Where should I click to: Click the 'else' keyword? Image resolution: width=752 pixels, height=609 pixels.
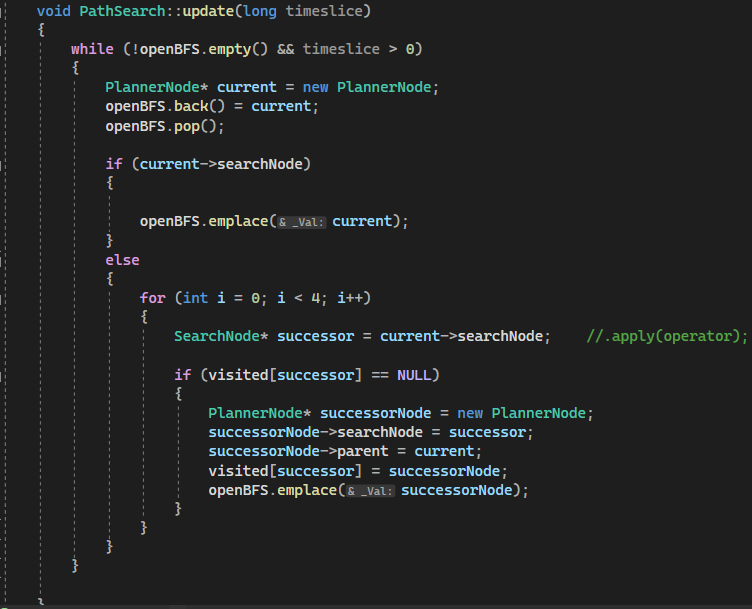[122, 260]
